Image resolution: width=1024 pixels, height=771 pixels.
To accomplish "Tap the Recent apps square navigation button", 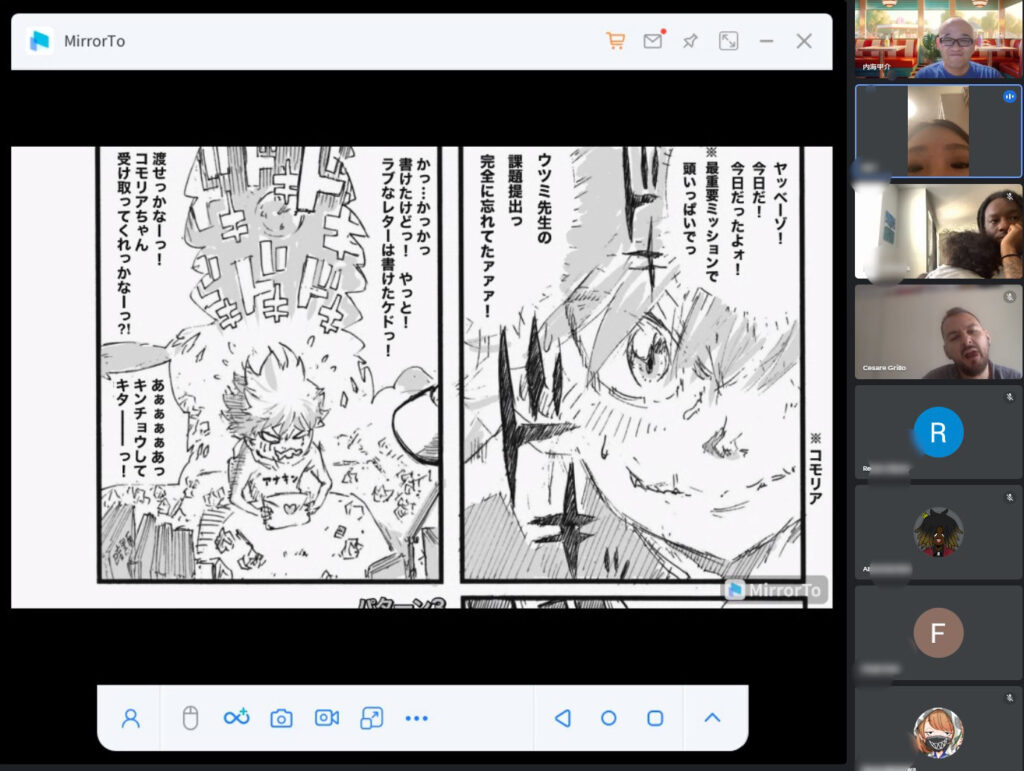I will [655, 718].
